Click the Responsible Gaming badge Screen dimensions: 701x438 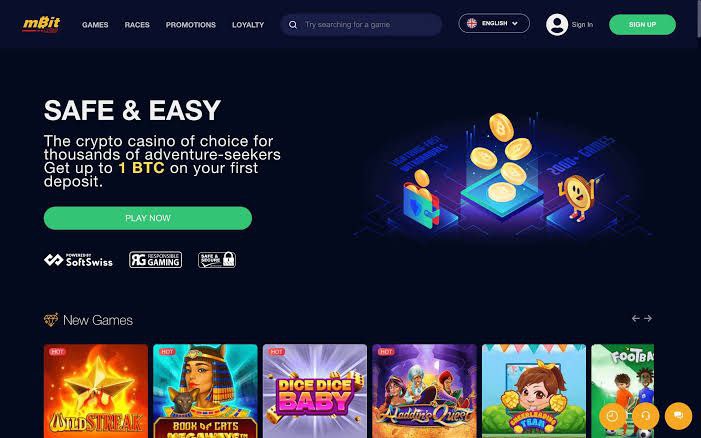click(156, 260)
